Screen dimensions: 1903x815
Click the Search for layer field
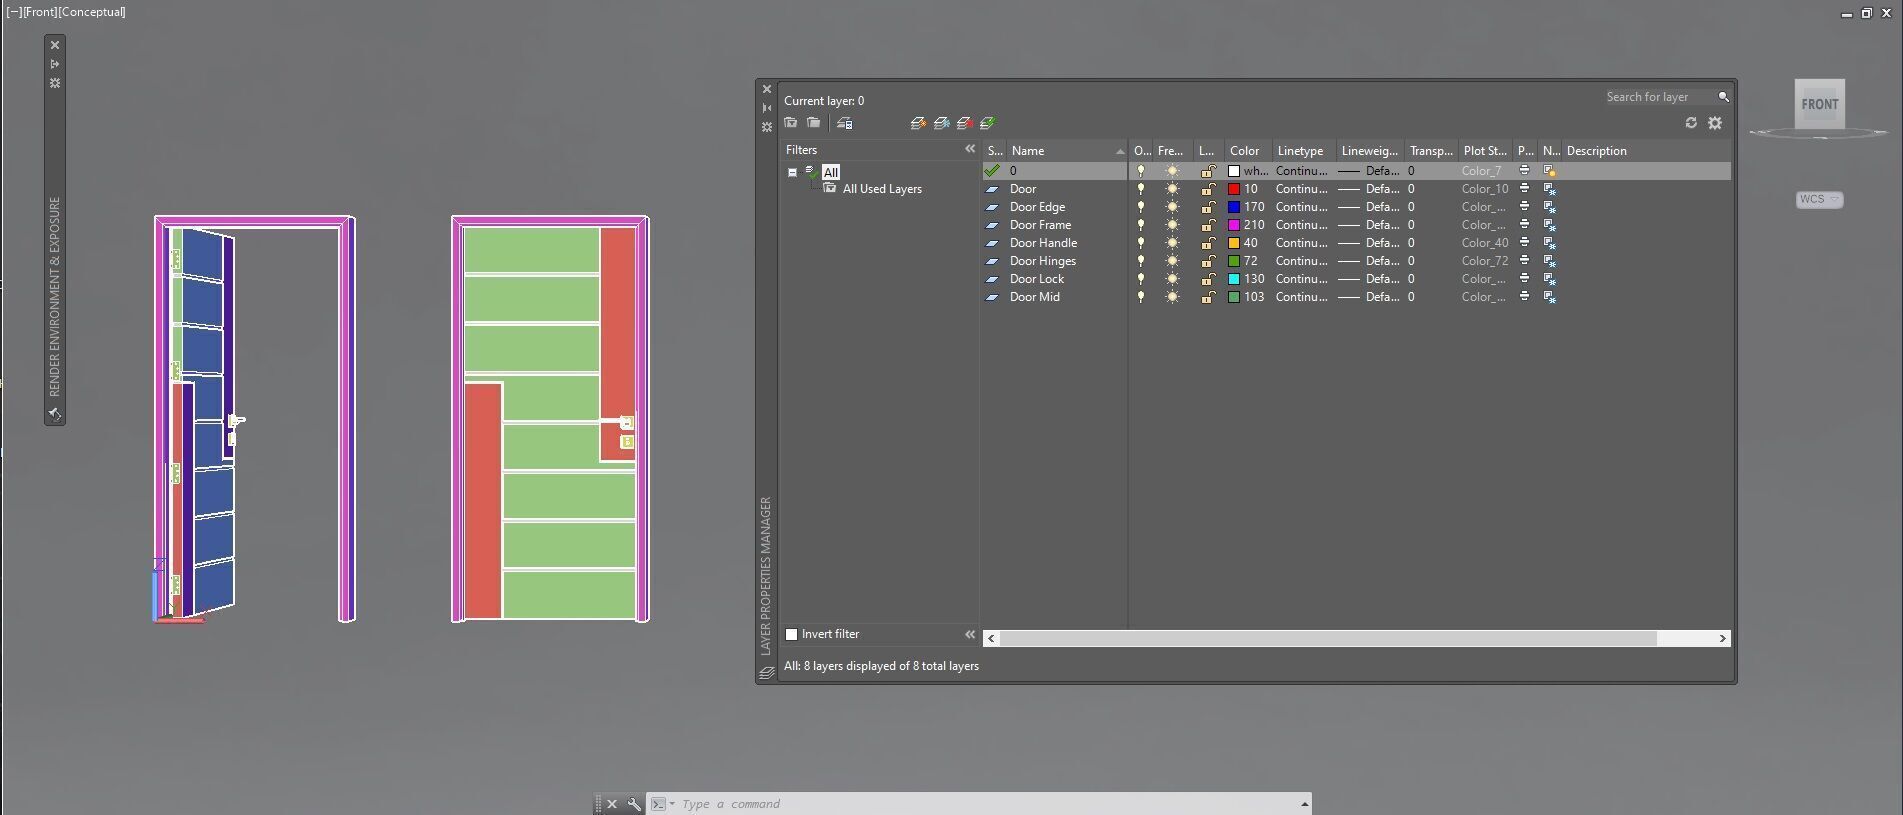pyautogui.click(x=1659, y=97)
